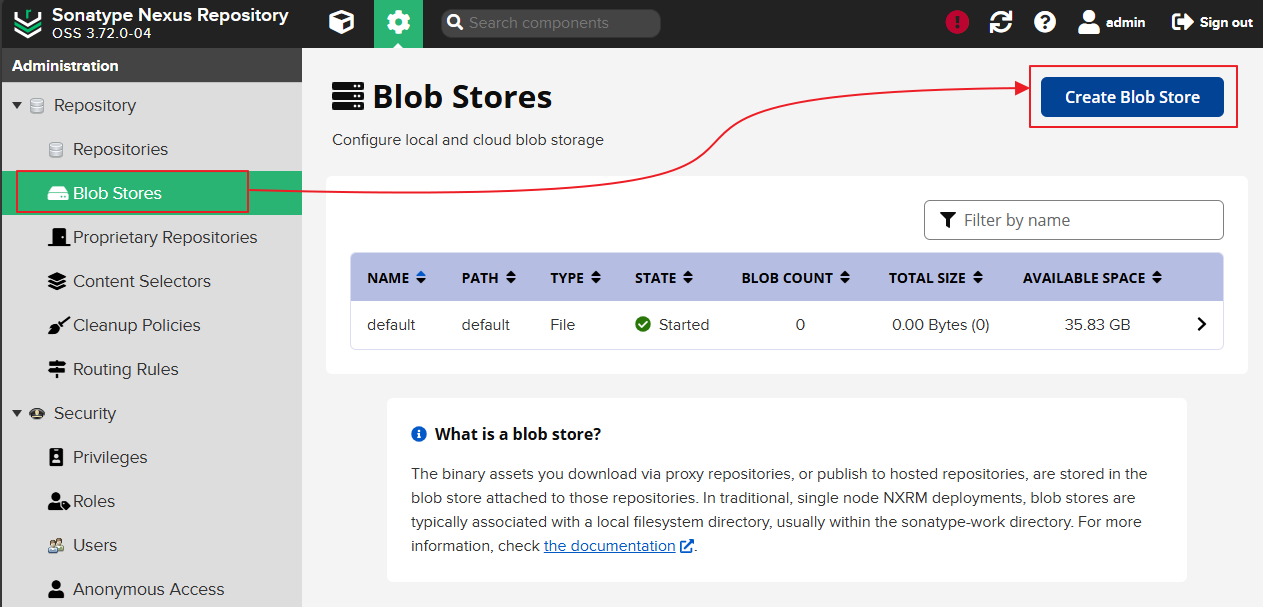Sort table by STATE column
The height and width of the screenshot is (607, 1263).
pyautogui.click(x=665, y=278)
